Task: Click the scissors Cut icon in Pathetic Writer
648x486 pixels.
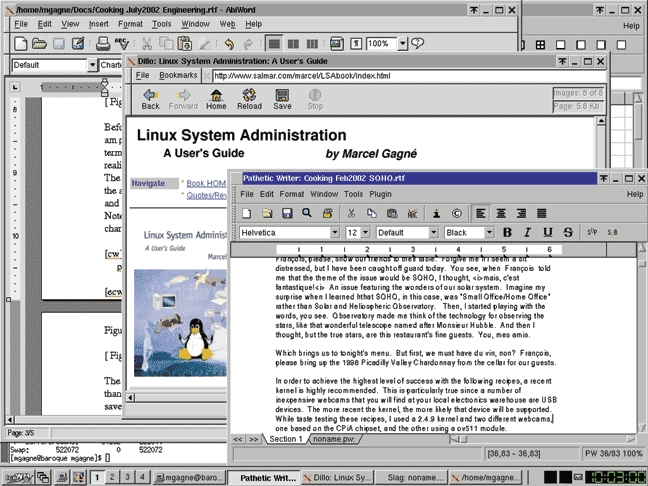Action: (x=351, y=213)
